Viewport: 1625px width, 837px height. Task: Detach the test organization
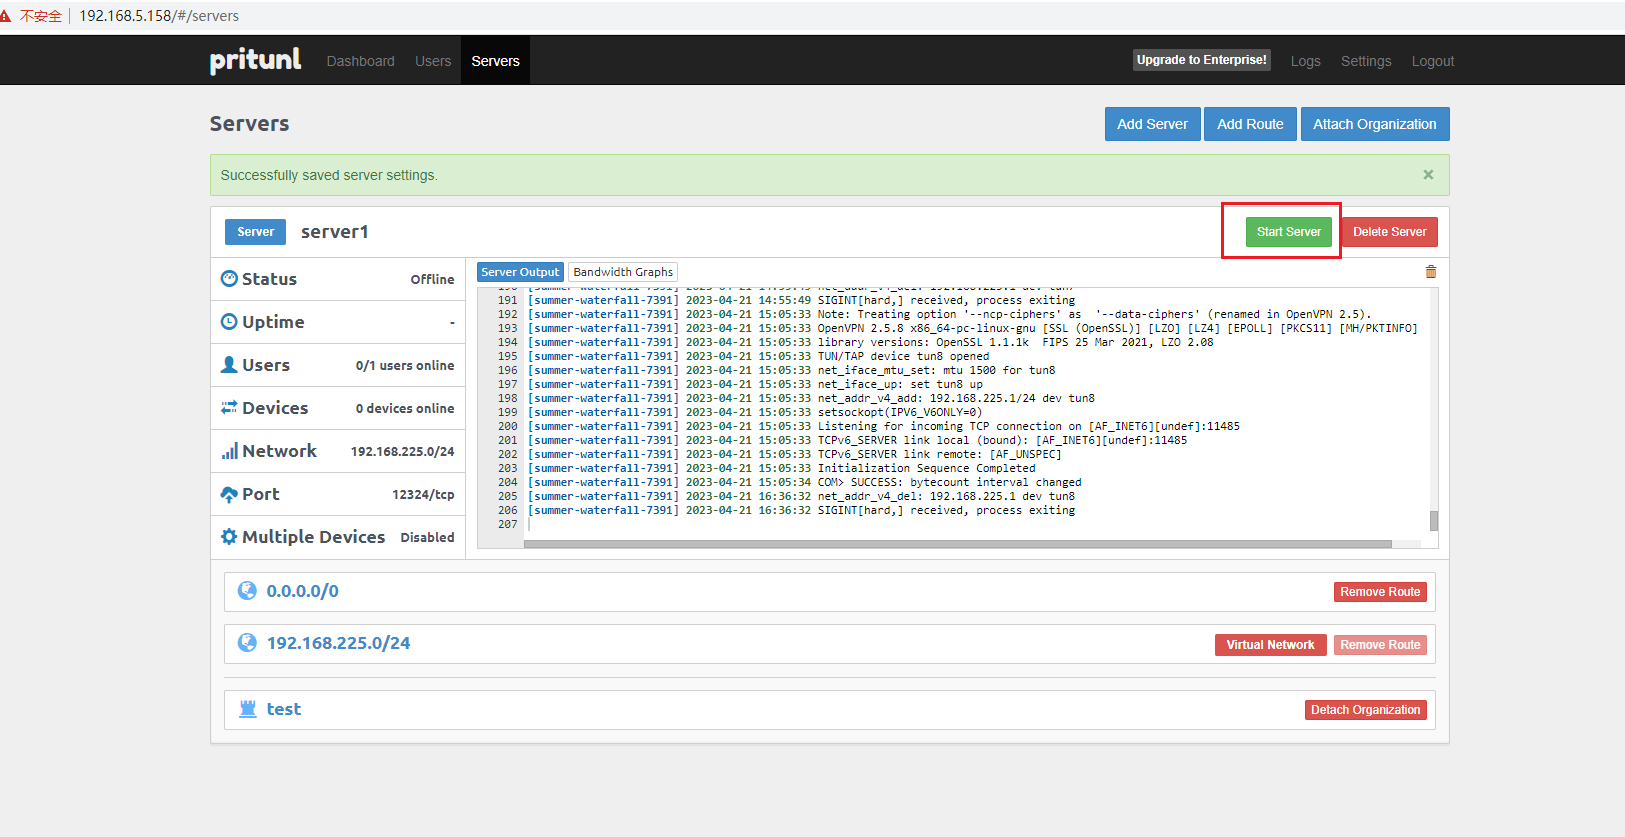1366,710
